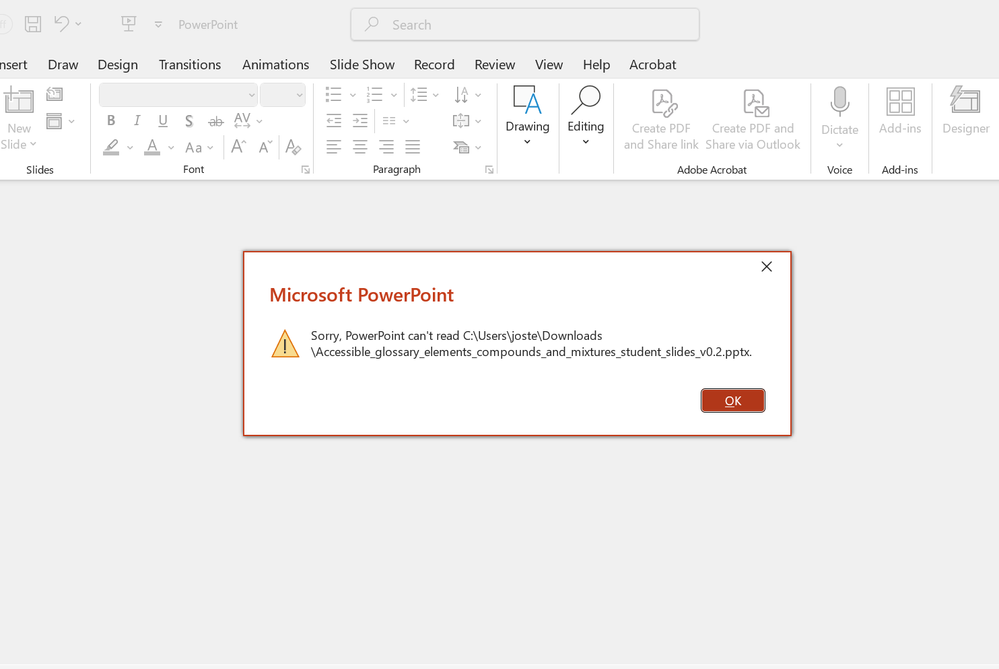Open Customize Quick Access Toolbar dropdown
The image size is (999, 669).
[158, 24]
